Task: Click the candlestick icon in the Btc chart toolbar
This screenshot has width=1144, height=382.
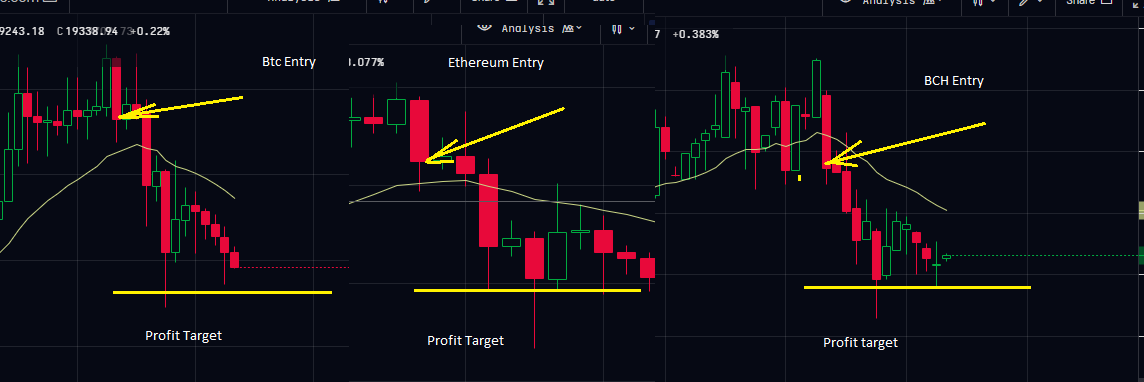Action: pyautogui.click(x=384, y=2)
